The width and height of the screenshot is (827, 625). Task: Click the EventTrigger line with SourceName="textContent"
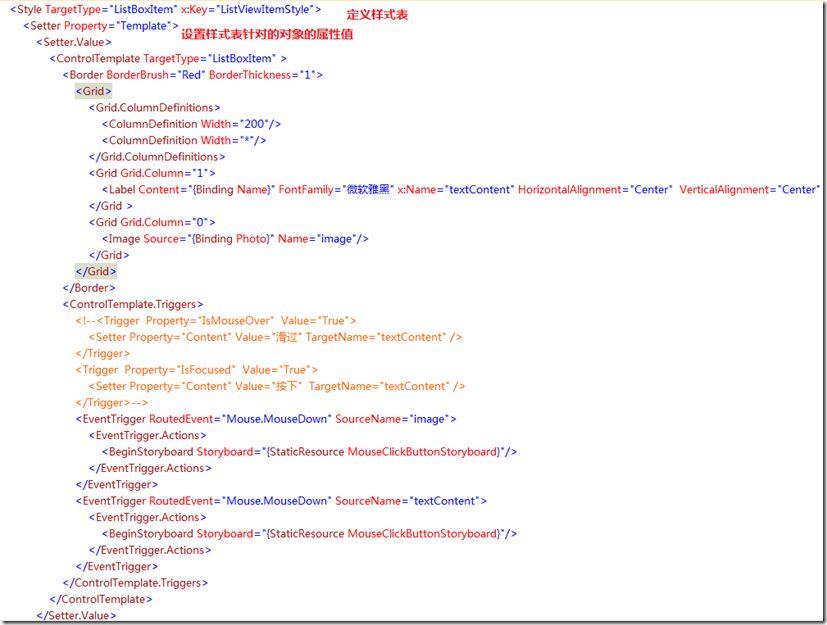point(281,501)
